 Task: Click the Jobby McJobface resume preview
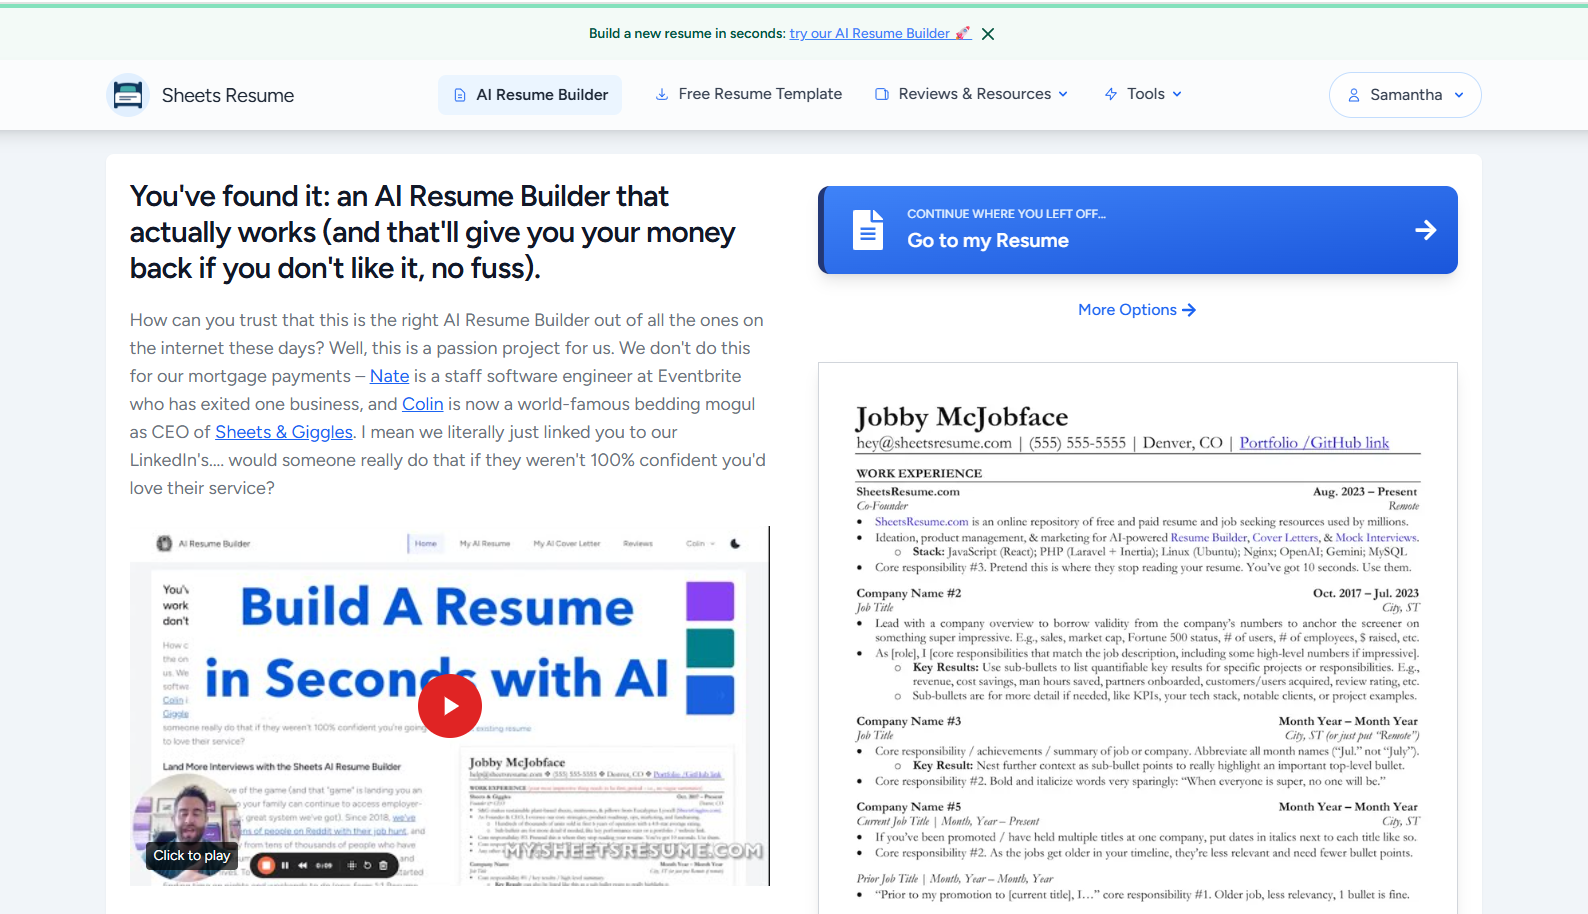click(1138, 638)
